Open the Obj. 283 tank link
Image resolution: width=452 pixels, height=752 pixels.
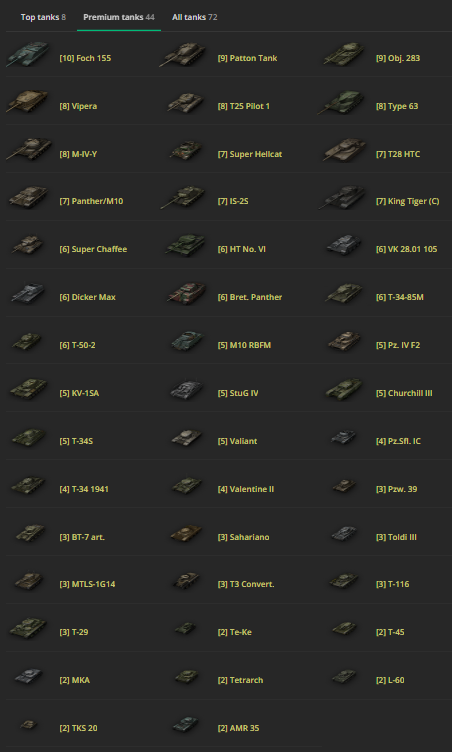point(398,58)
